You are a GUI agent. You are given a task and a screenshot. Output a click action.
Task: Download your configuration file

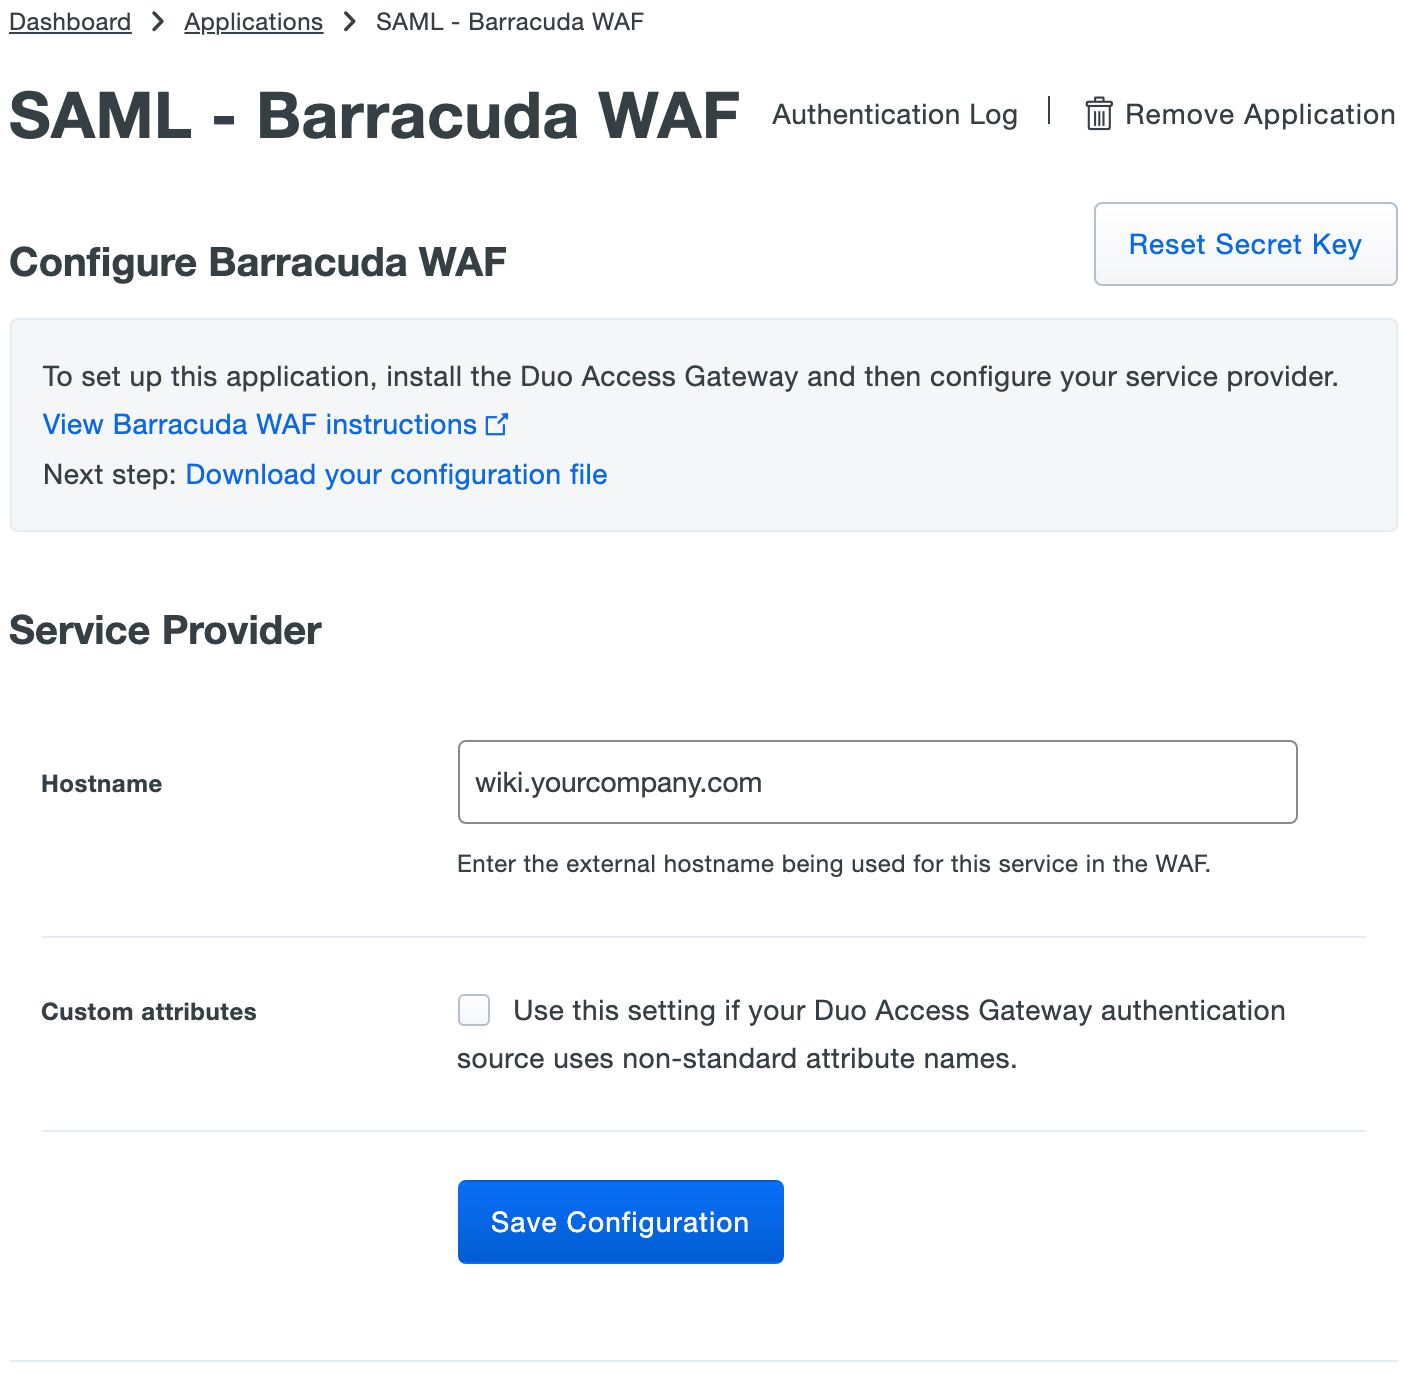396,474
